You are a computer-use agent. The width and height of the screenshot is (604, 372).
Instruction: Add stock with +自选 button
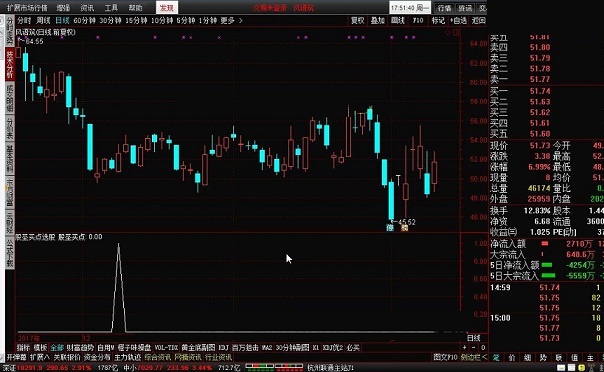(x=458, y=20)
